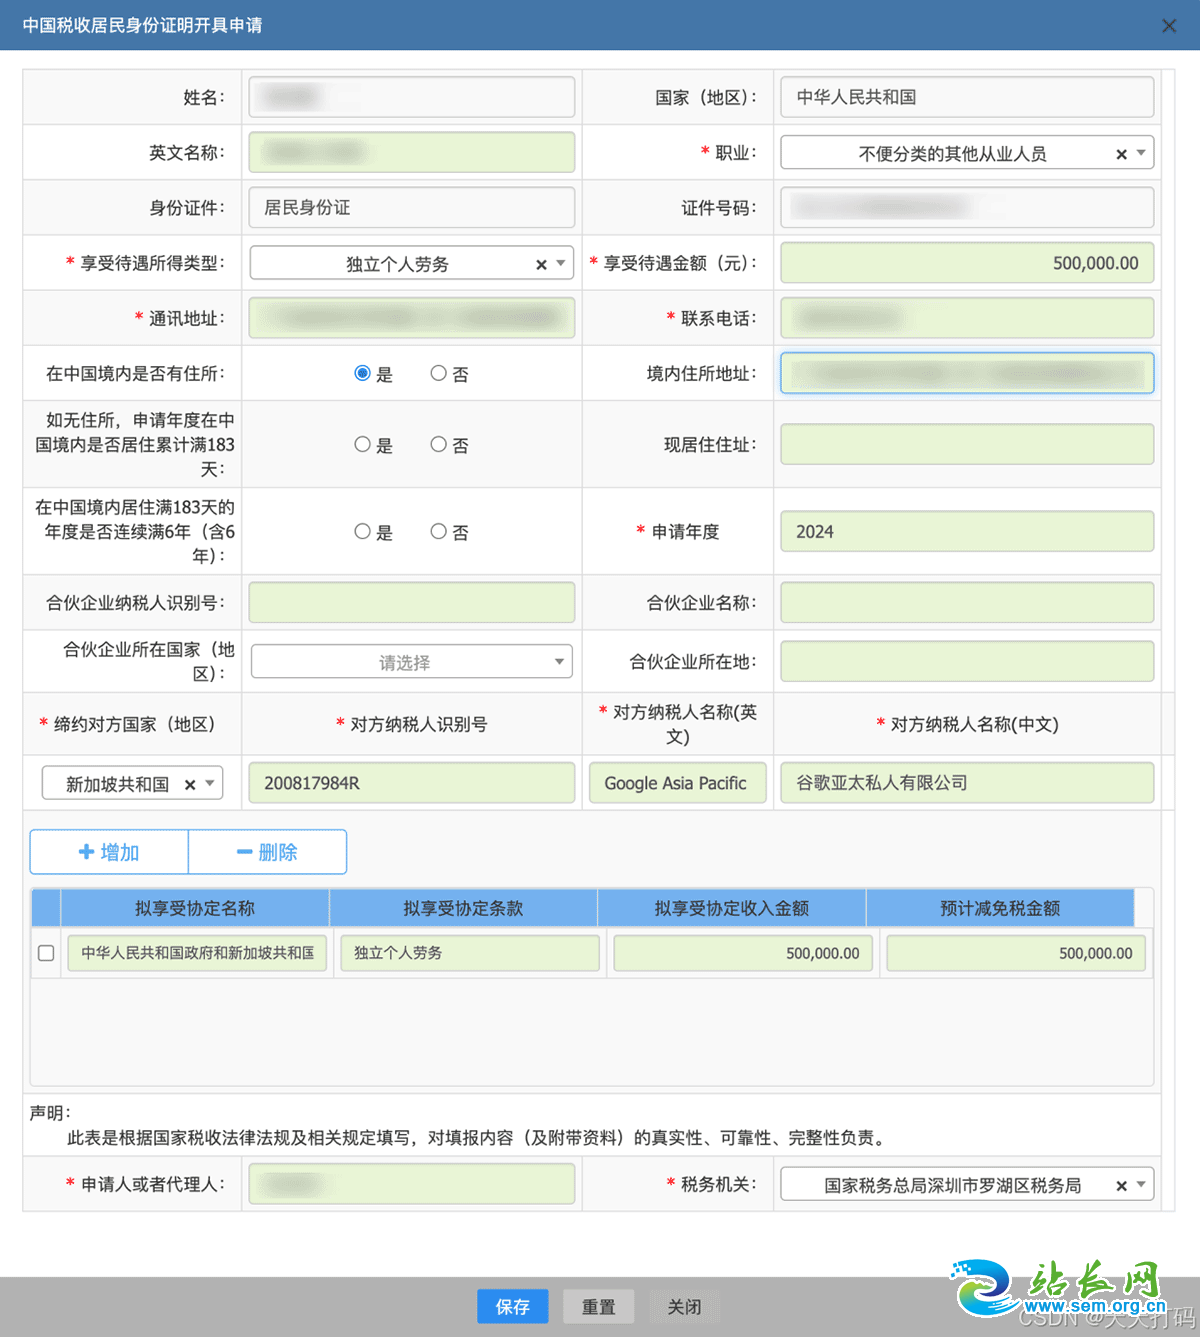Click the 证件号码 field

pos(967,207)
